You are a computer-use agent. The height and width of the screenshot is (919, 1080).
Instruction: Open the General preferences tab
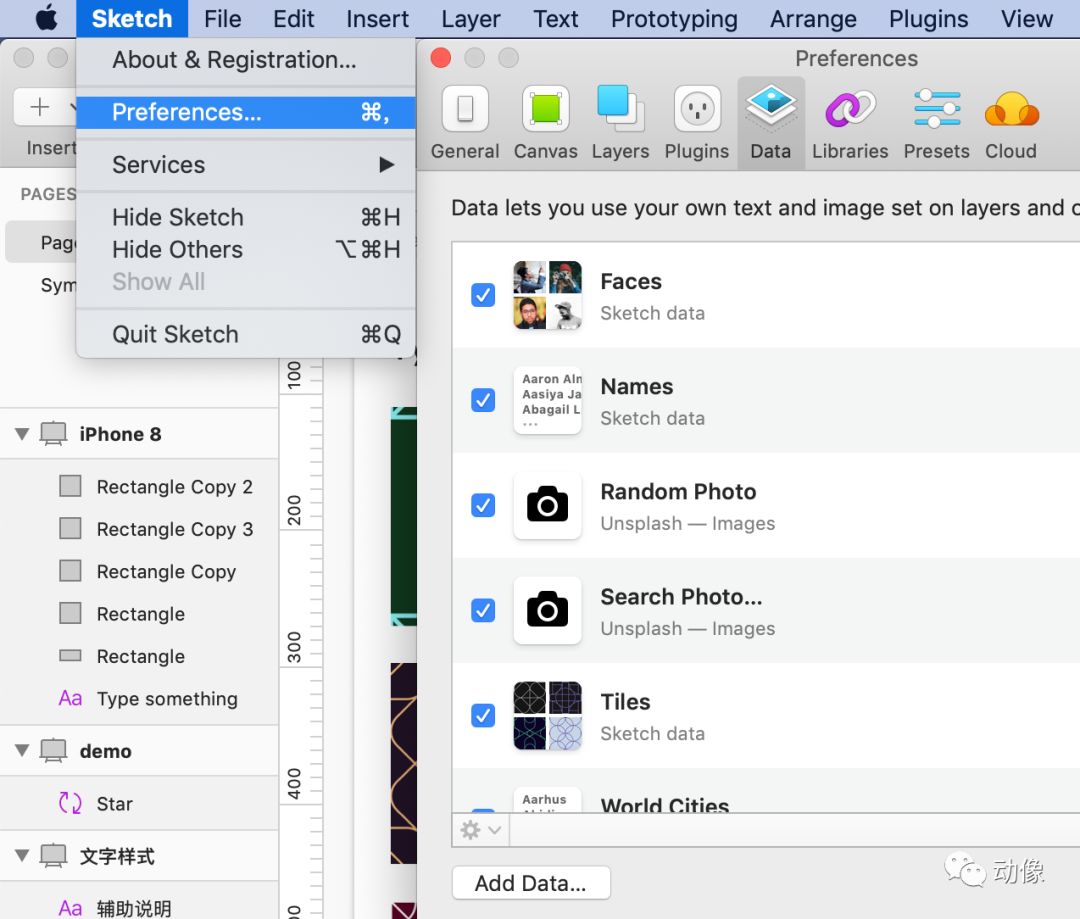465,123
